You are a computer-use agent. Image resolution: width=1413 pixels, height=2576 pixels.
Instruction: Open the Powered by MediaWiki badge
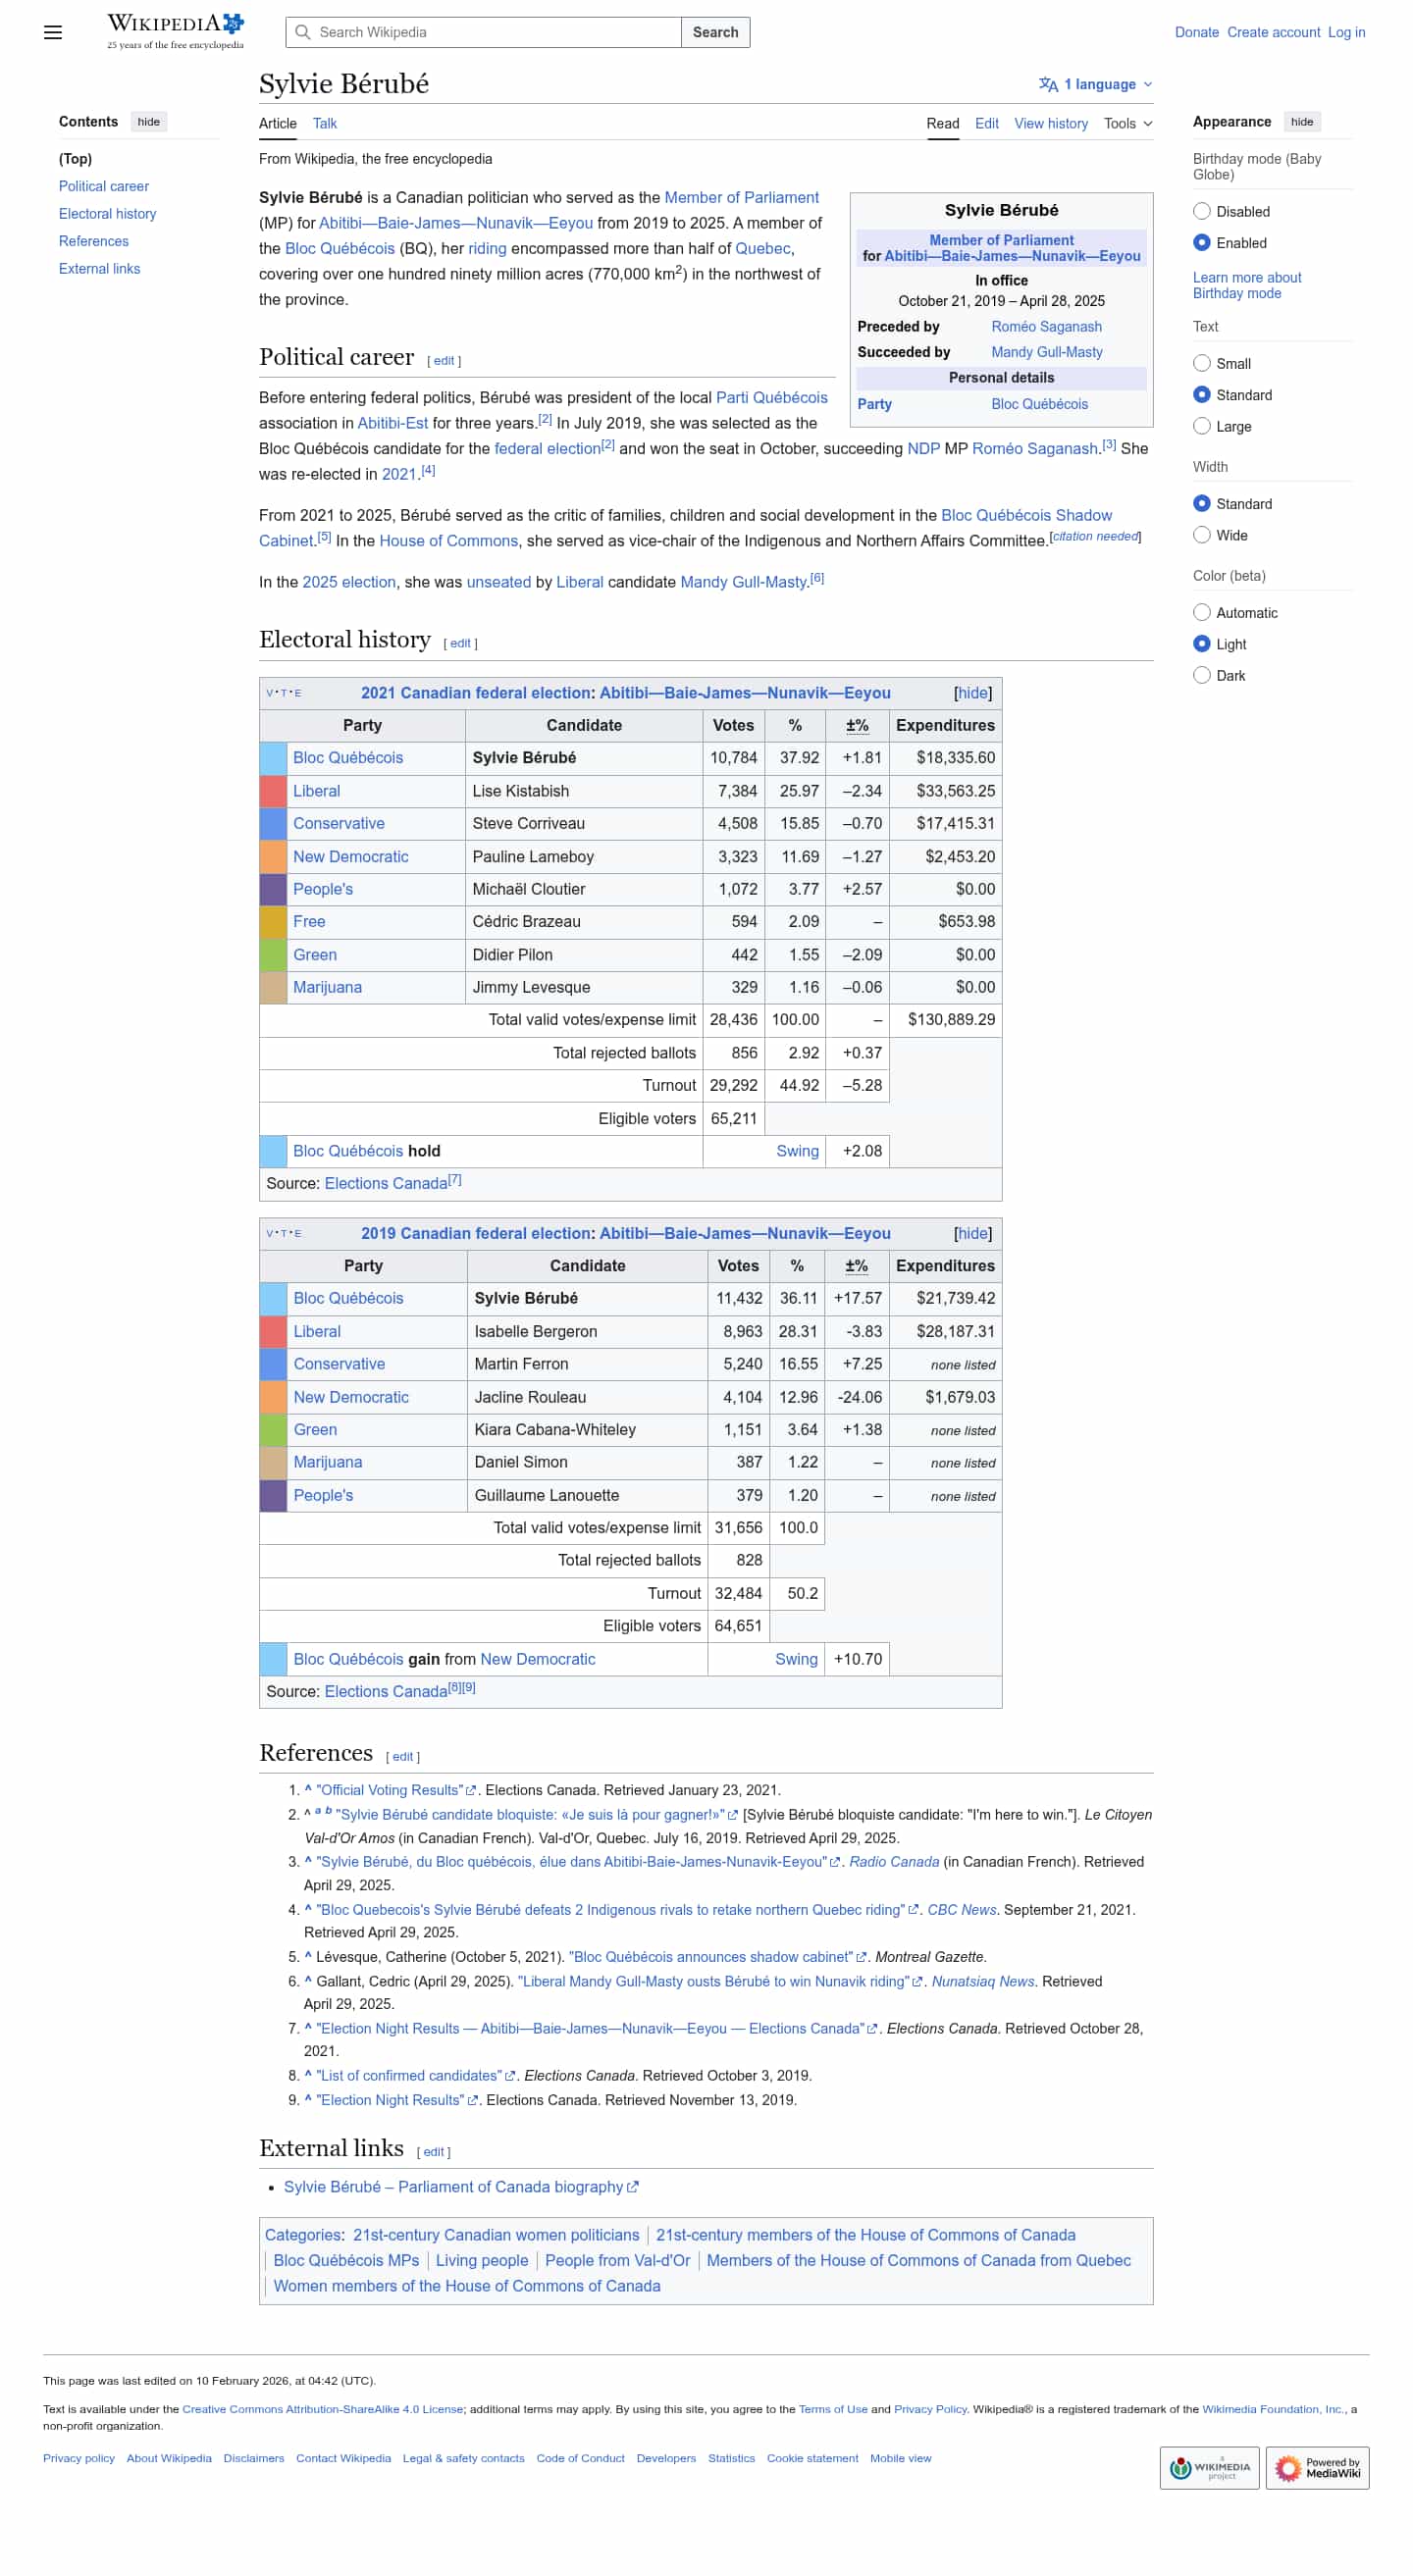click(1317, 2467)
